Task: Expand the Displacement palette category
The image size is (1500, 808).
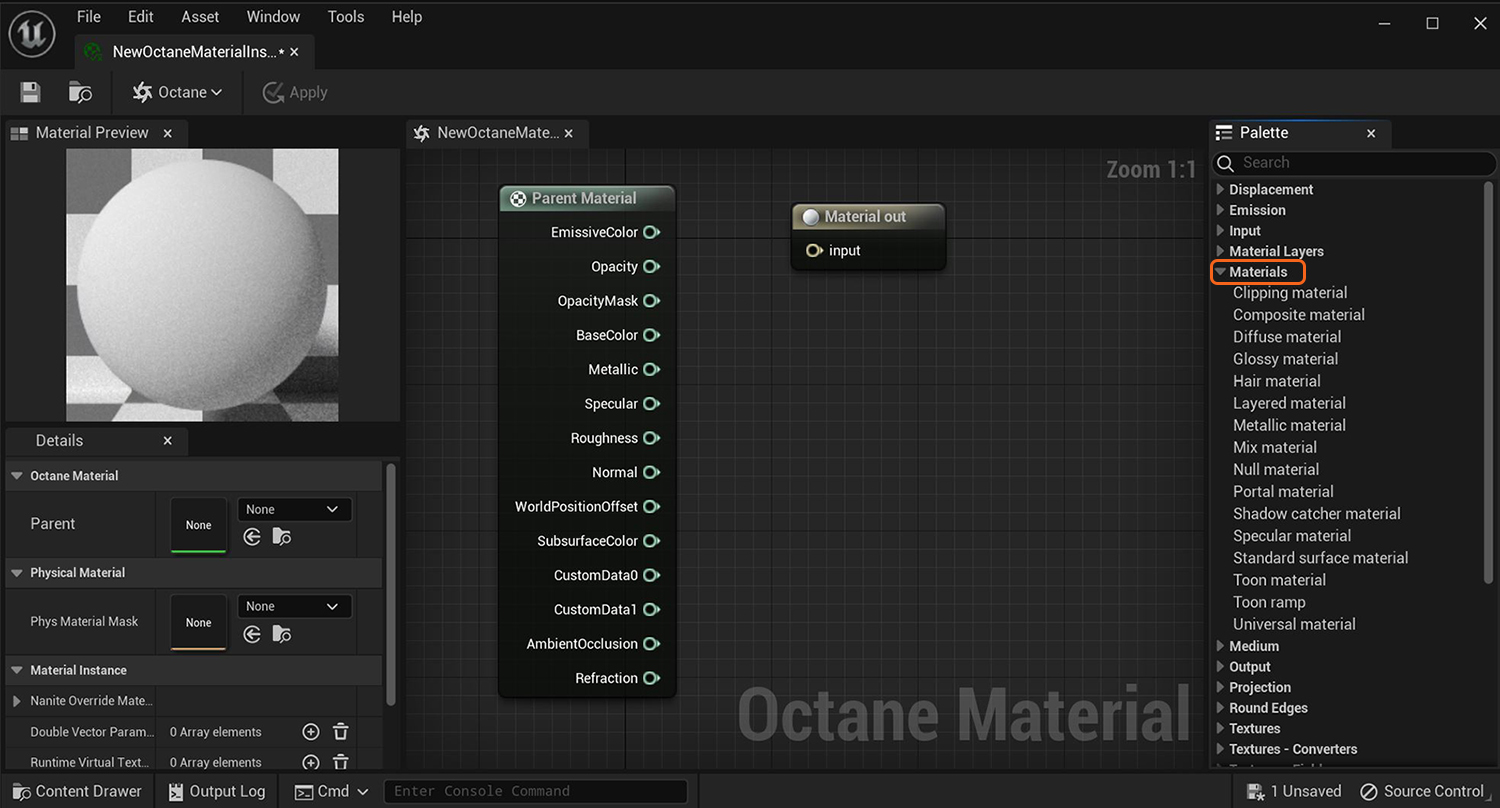Action: [x=1220, y=189]
